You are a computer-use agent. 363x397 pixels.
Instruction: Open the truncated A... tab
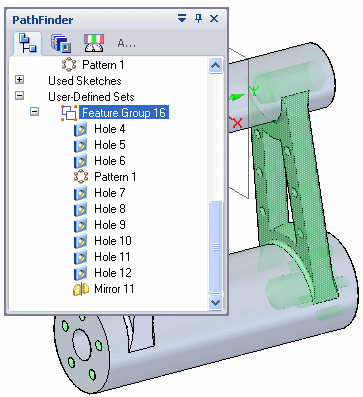point(127,43)
